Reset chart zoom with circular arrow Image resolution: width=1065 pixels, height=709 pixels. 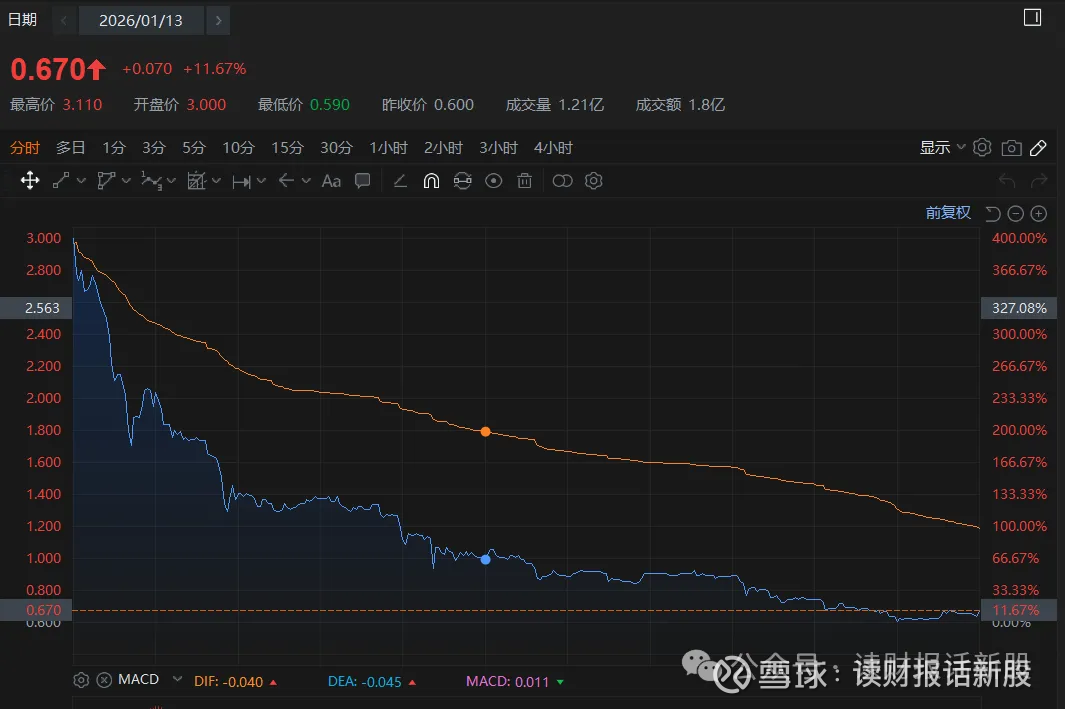point(992,214)
